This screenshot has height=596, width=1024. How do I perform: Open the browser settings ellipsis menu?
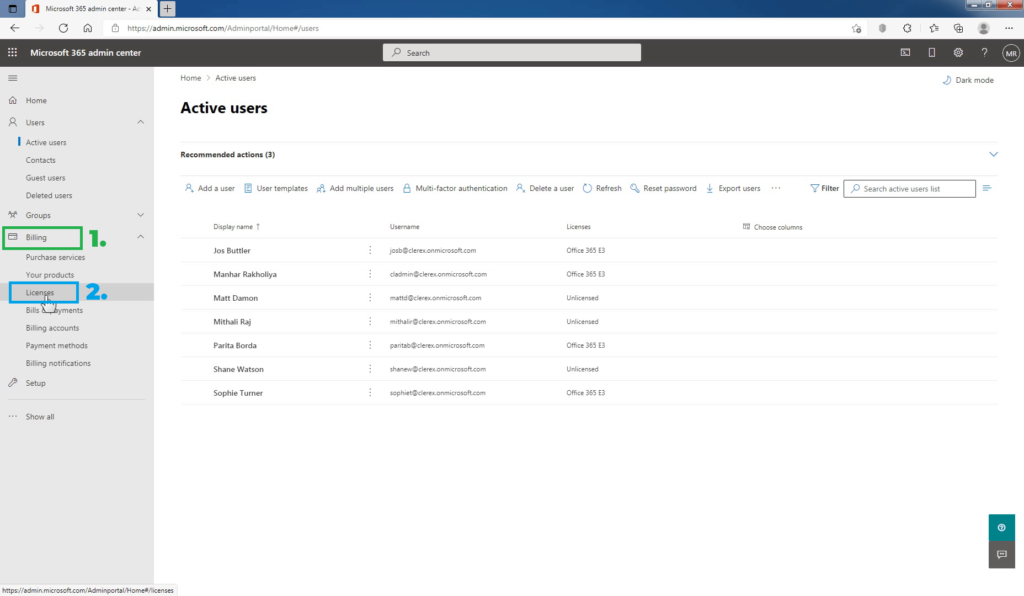pos(1009,28)
